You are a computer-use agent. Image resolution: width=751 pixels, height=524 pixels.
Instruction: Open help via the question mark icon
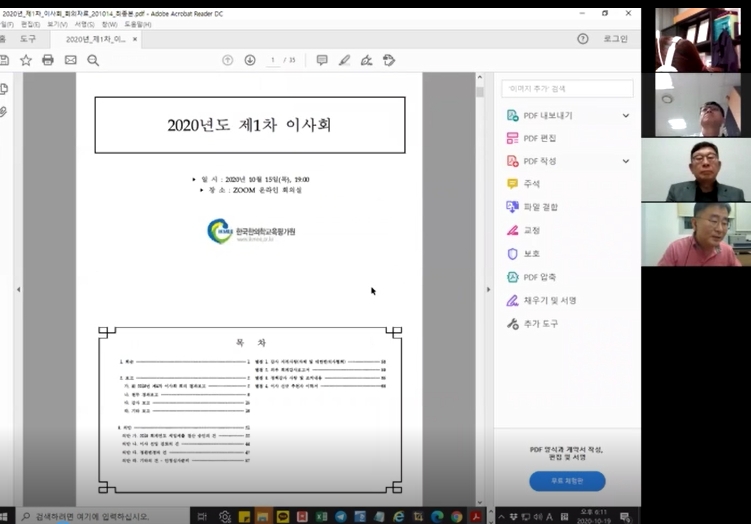(x=582, y=39)
